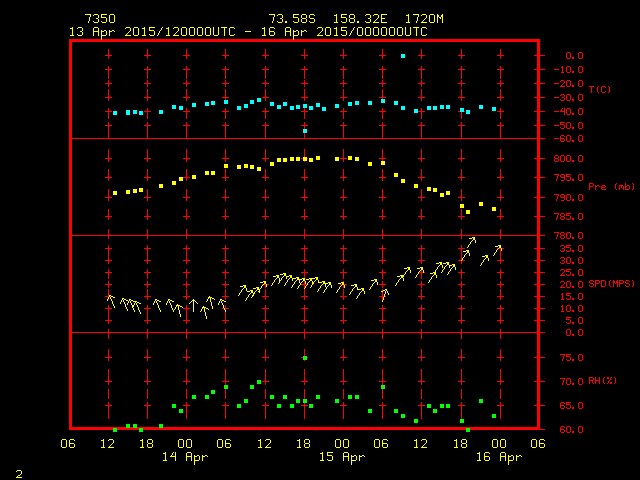Click station ID 7350 in the header
The image size is (640, 480).
[99, 19]
